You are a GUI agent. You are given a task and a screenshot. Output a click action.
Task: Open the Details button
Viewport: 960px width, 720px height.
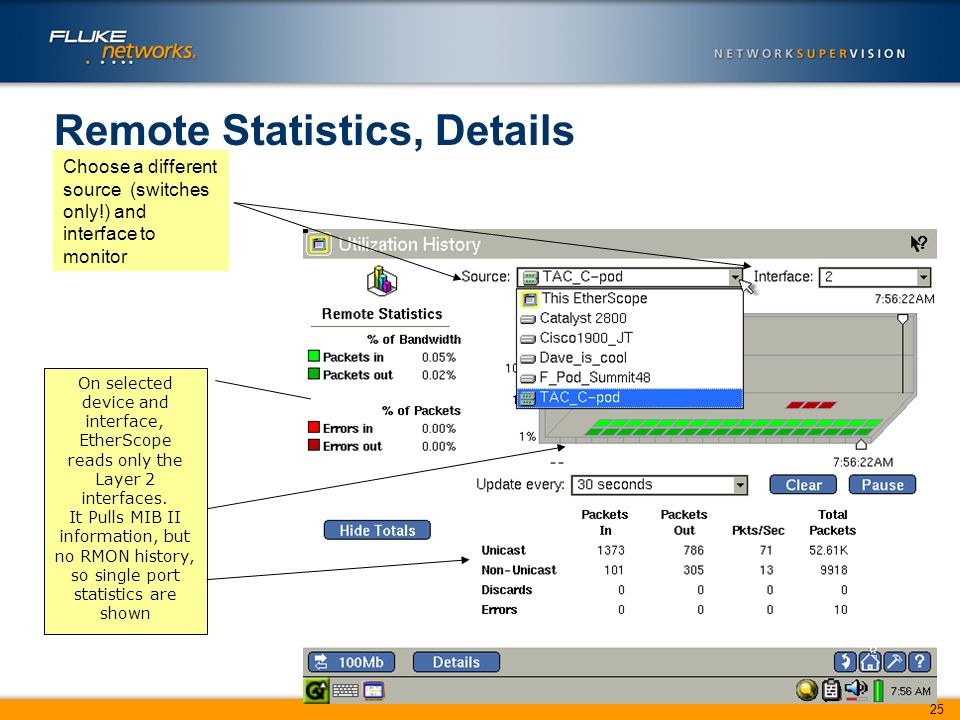(456, 662)
